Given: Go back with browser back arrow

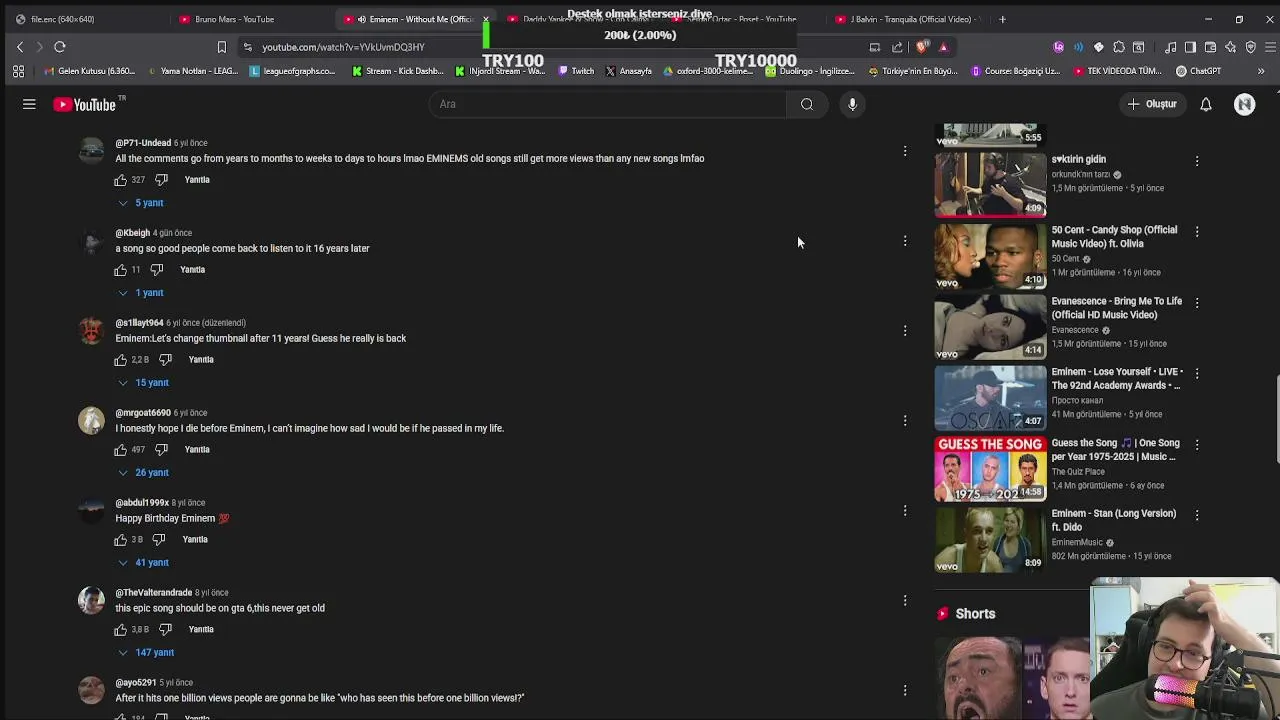Looking at the screenshot, I should (x=20, y=47).
